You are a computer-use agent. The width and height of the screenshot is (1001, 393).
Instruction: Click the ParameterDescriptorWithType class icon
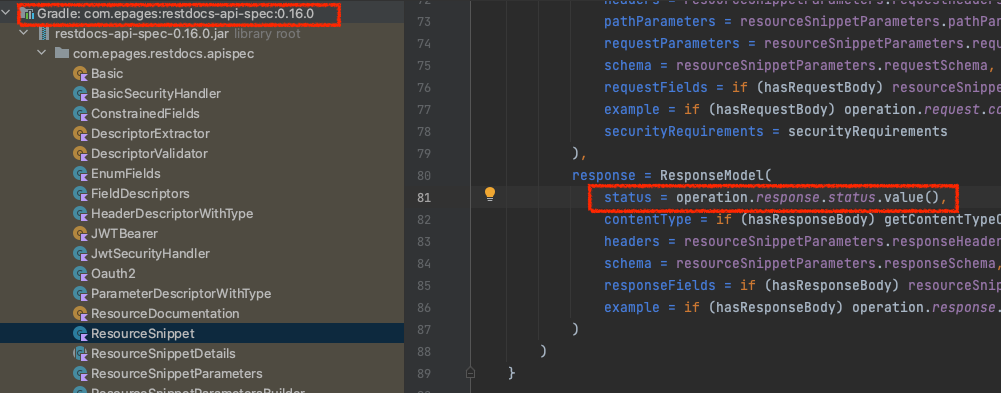pos(80,294)
